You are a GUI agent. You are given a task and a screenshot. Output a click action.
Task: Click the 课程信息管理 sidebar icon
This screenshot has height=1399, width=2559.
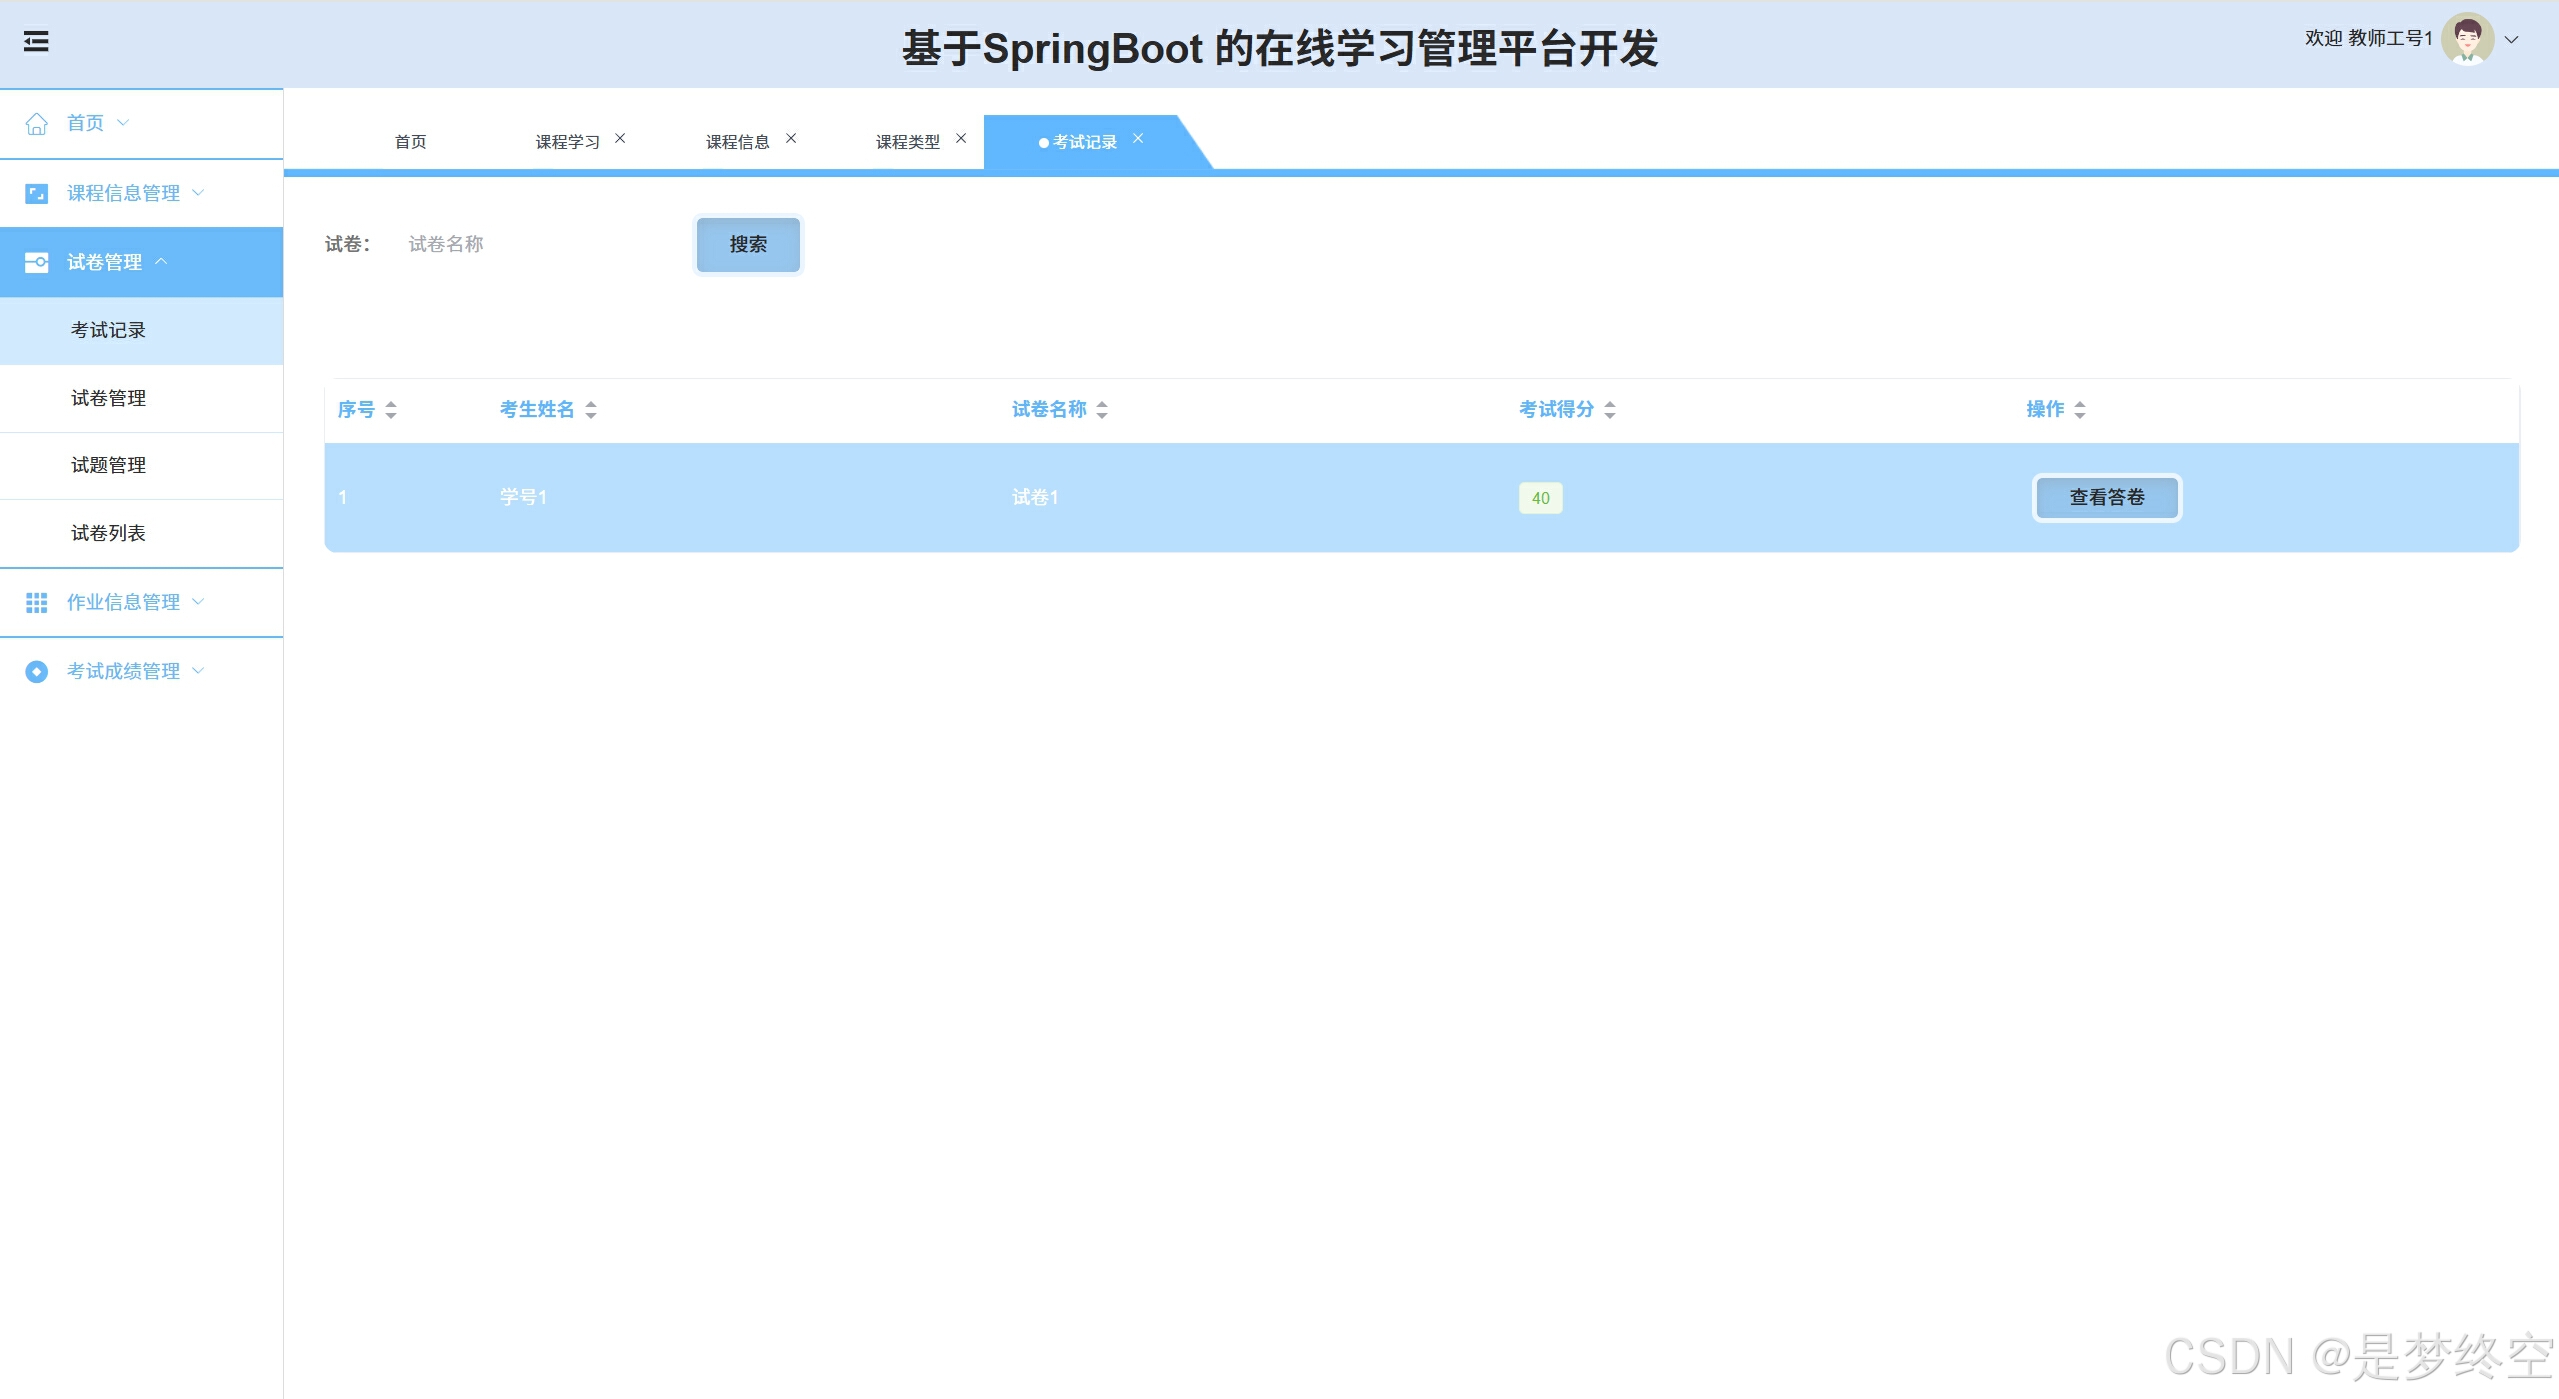click(x=37, y=194)
